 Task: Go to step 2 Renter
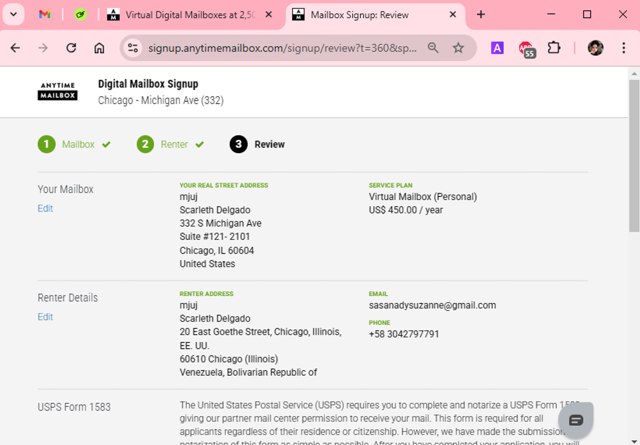pyautogui.click(x=171, y=145)
